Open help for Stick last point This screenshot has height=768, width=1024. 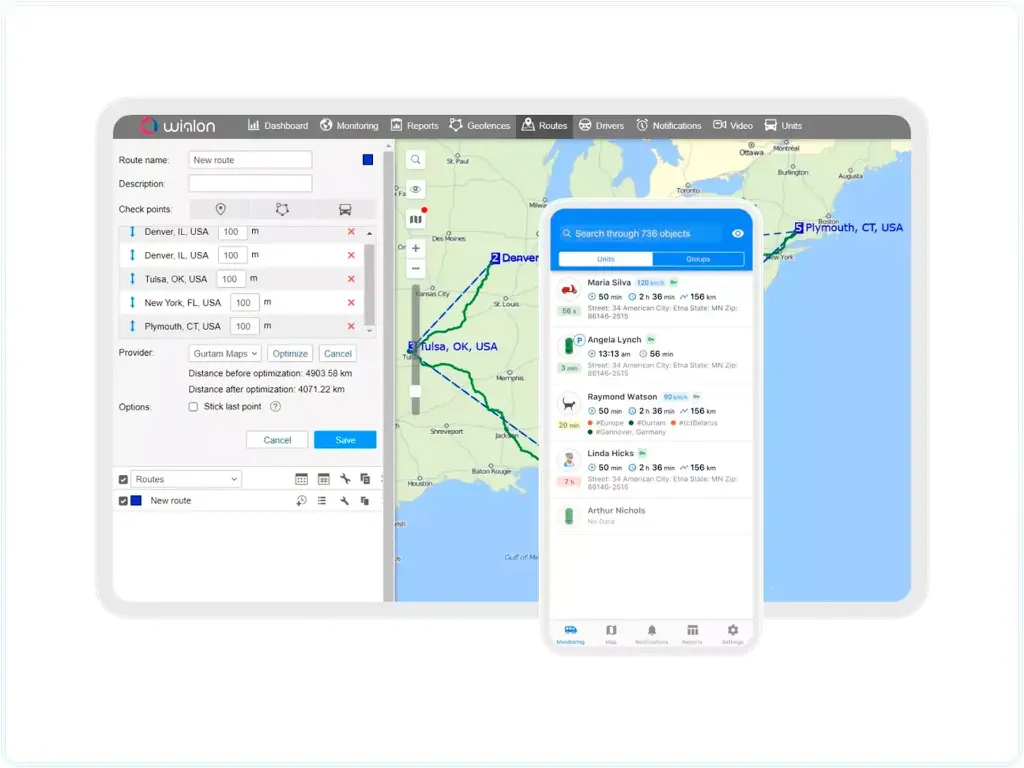(276, 407)
